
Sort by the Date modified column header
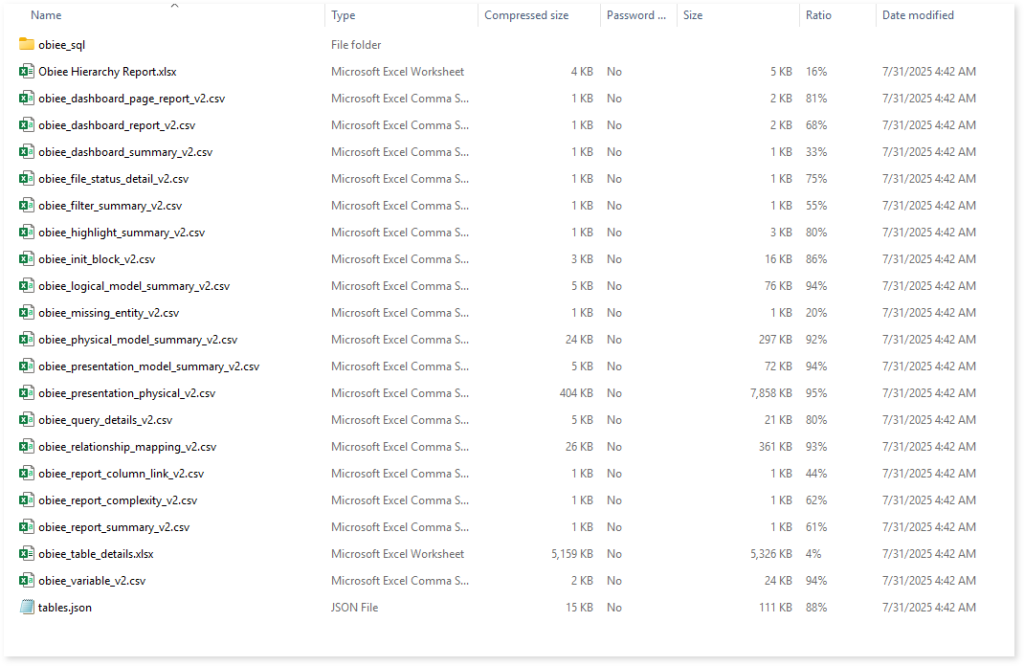pyautogui.click(x=918, y=15)
